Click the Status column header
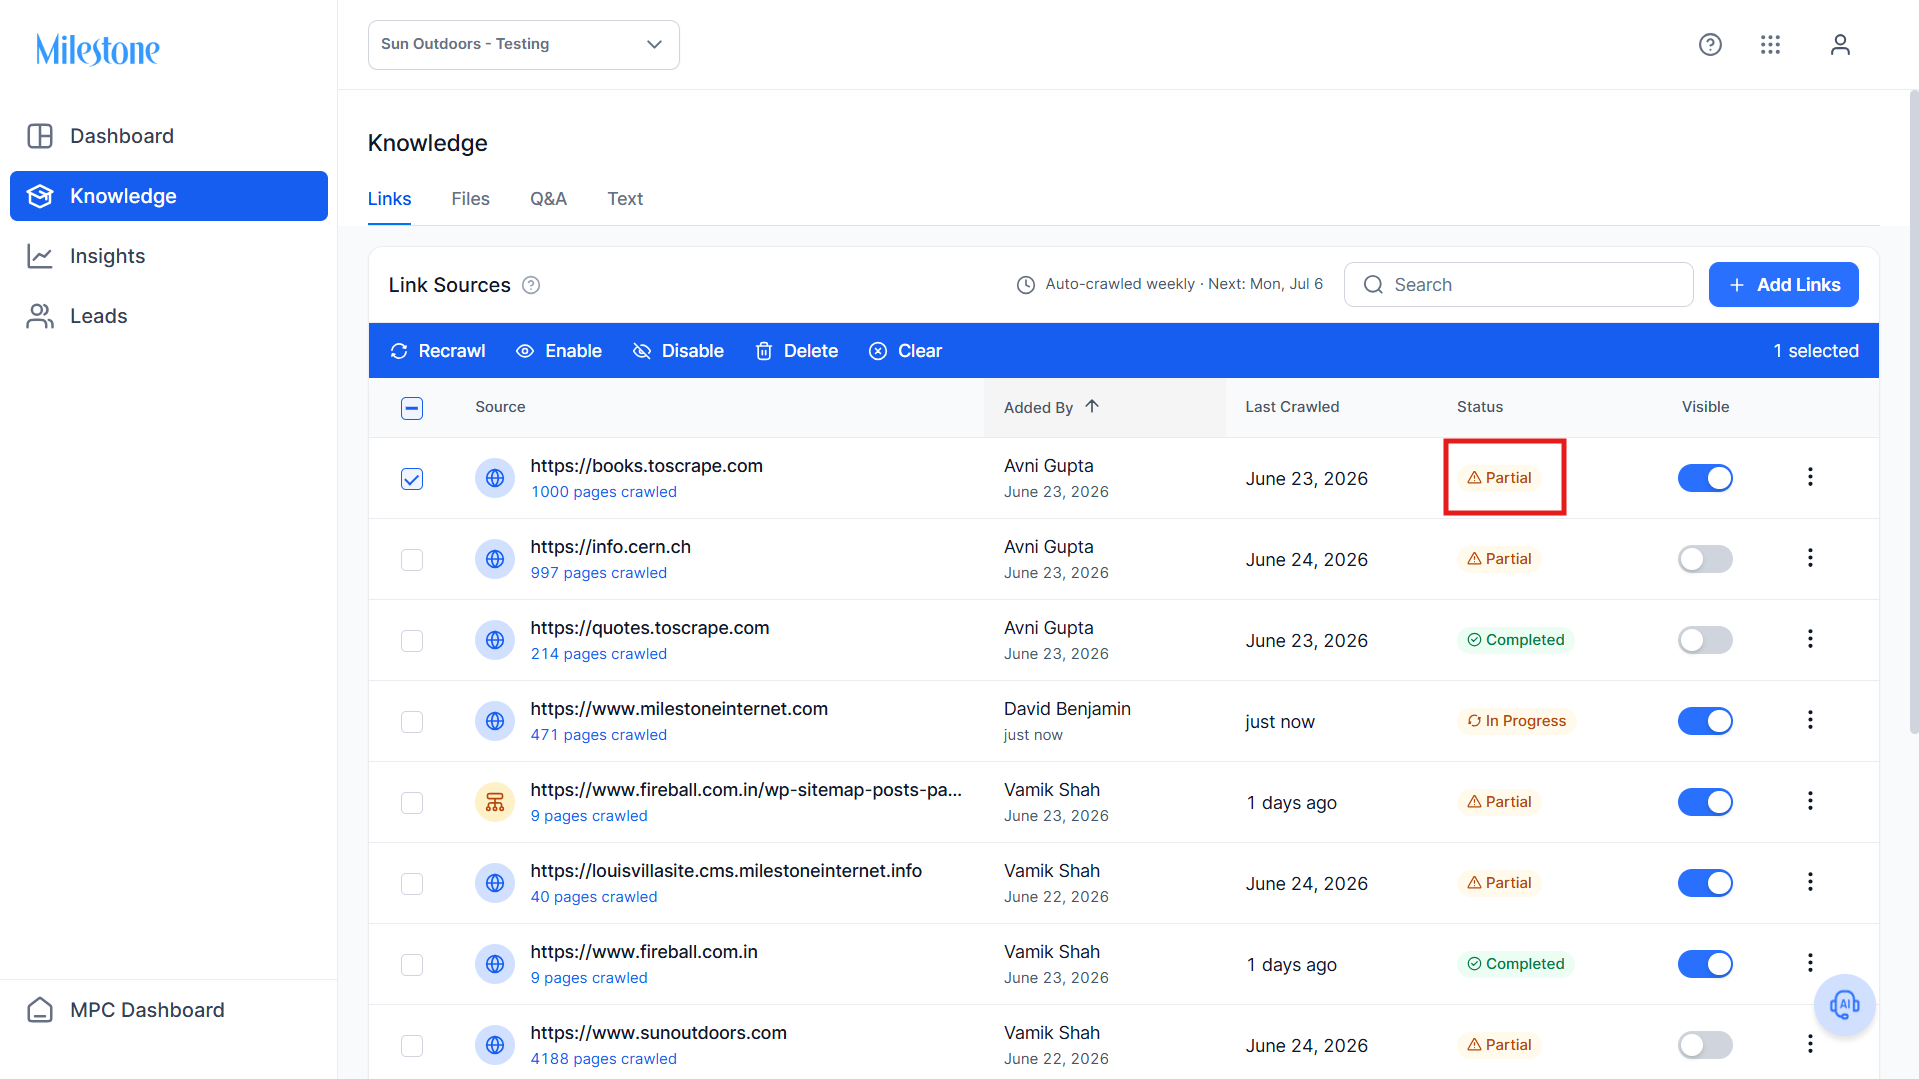 click(x=1480, y=407)
